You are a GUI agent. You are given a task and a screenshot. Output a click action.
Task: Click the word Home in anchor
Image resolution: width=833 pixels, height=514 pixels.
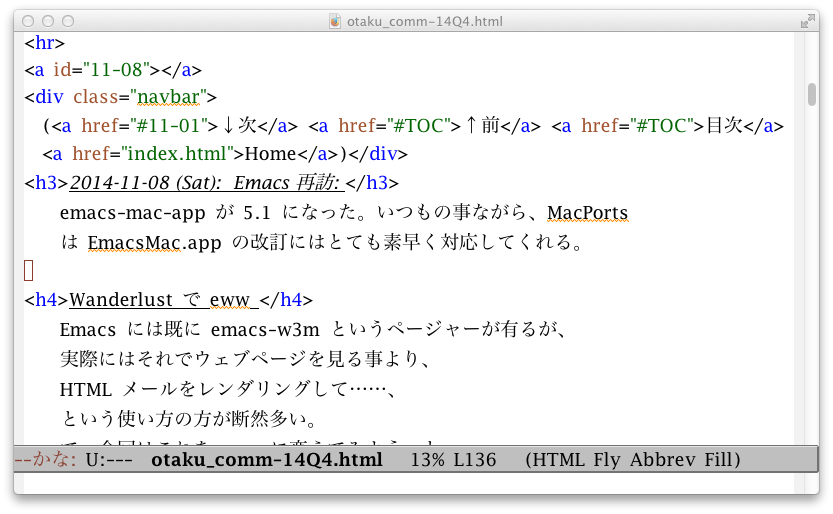coord(270,154)
